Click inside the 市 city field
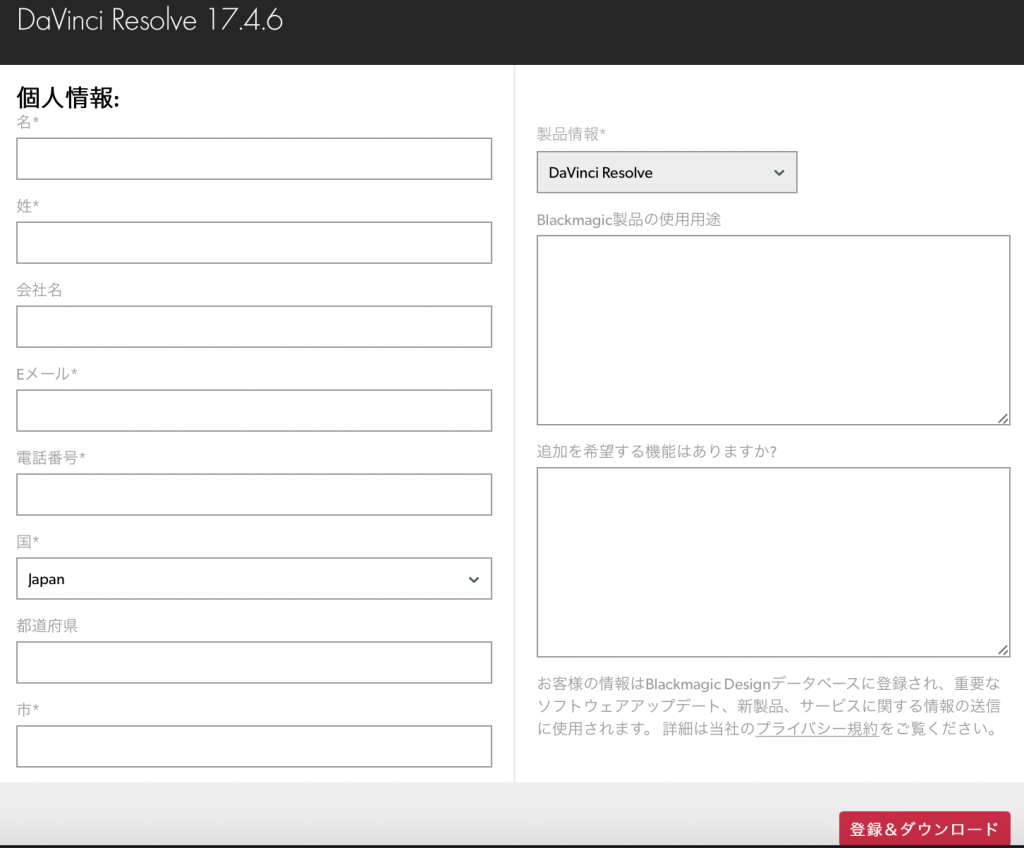1024x848 pixels. (x=253, y=746)
